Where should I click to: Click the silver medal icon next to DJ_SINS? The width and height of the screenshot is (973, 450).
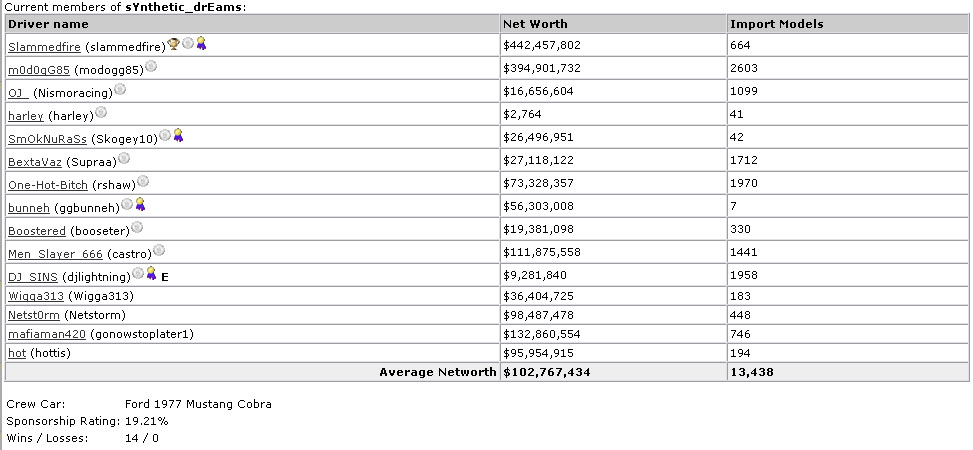pyautogui.click(x=138, y=273)
